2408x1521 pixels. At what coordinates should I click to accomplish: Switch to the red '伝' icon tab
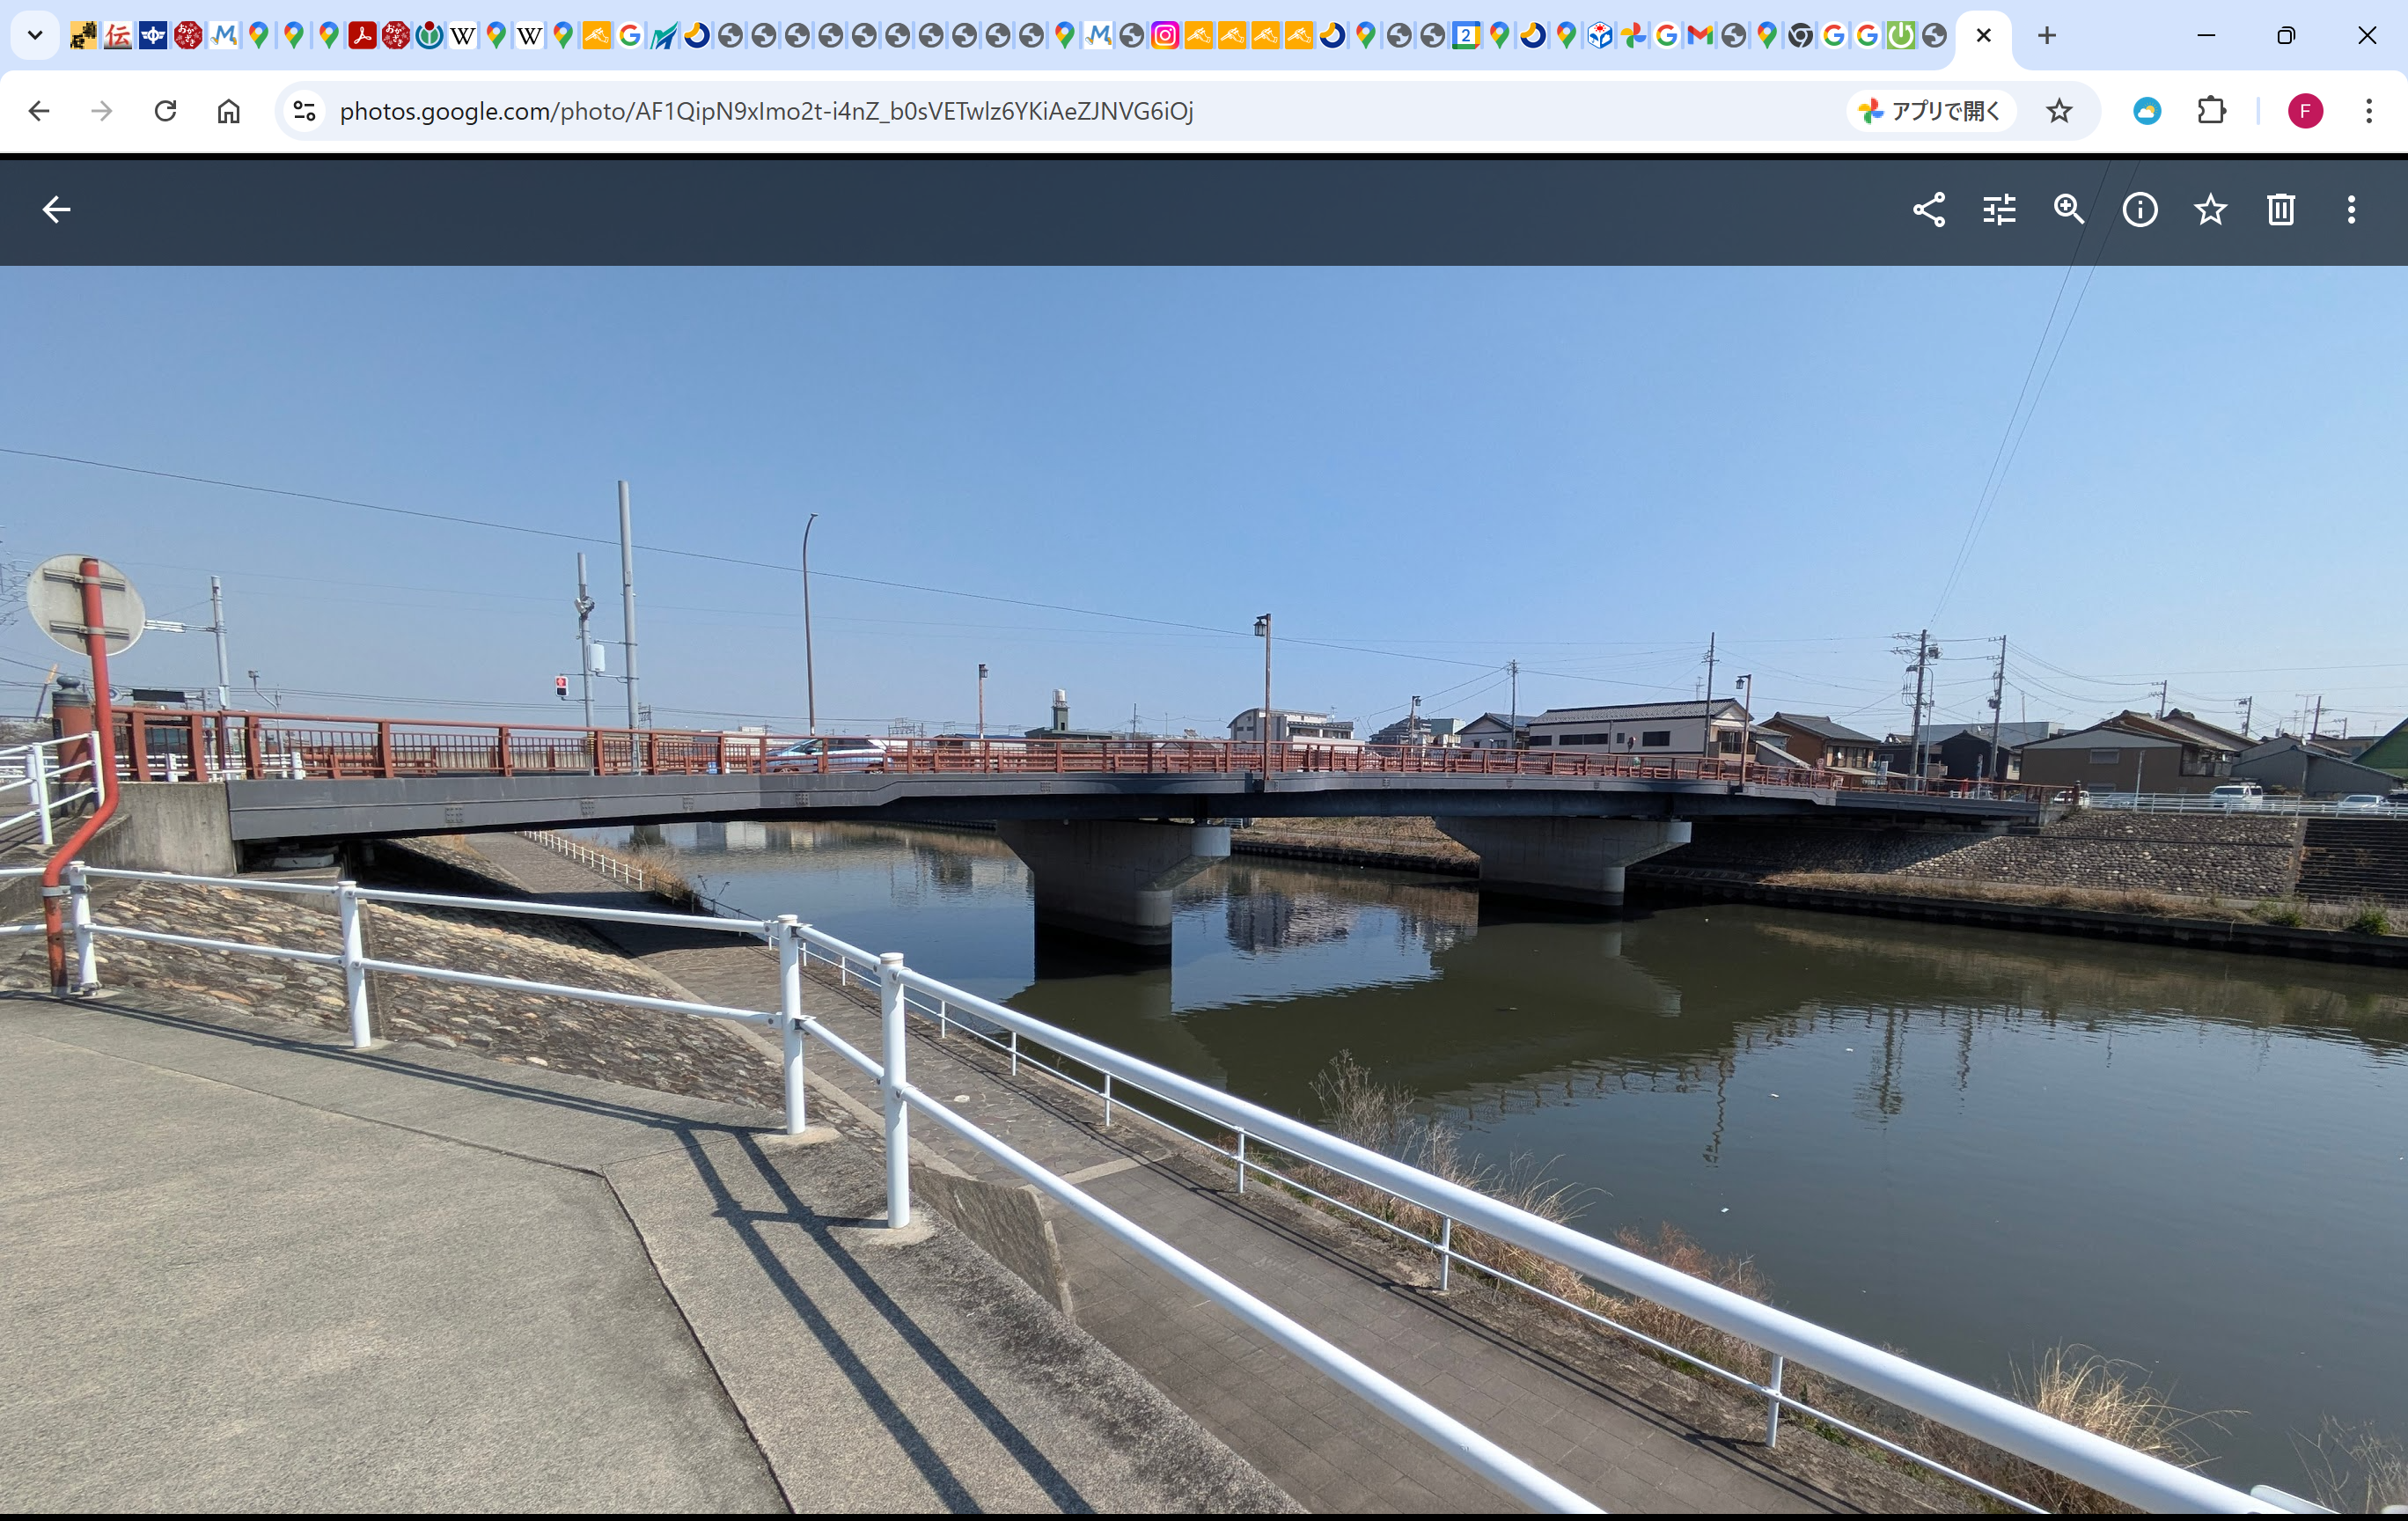(118, 36)
